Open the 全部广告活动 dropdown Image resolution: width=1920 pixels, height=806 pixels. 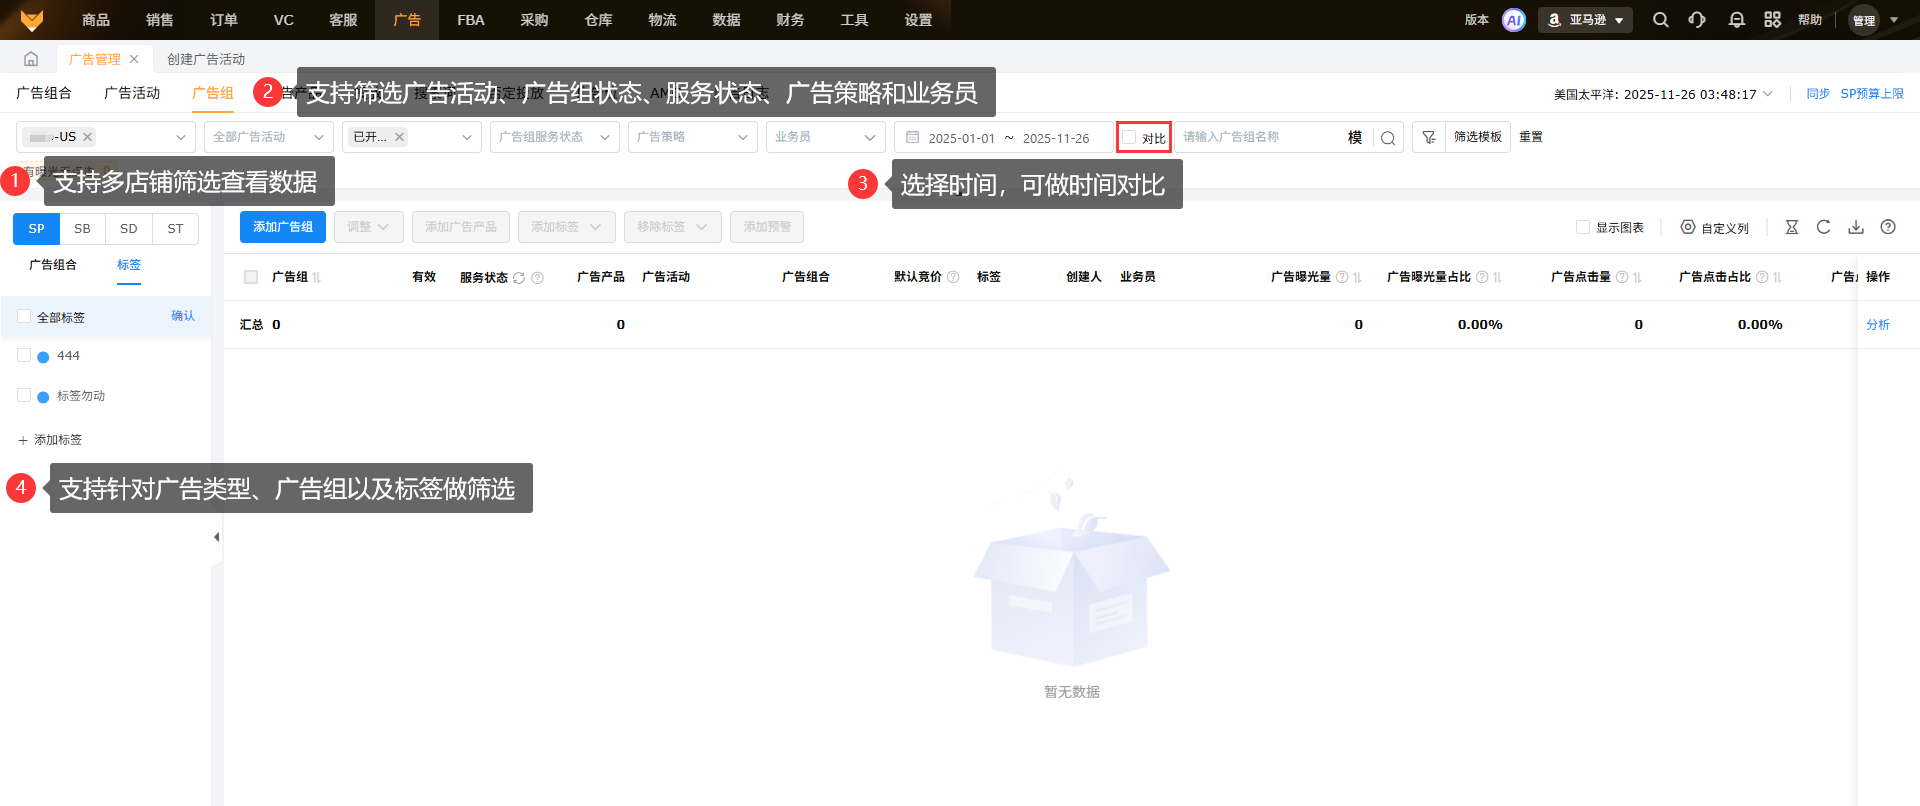(x=269, y=137)
